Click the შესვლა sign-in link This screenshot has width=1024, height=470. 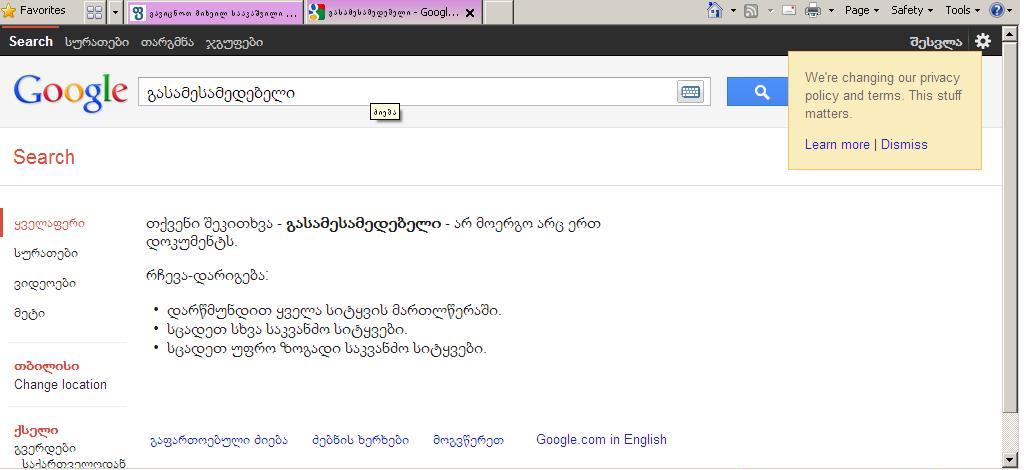point(936,42)
